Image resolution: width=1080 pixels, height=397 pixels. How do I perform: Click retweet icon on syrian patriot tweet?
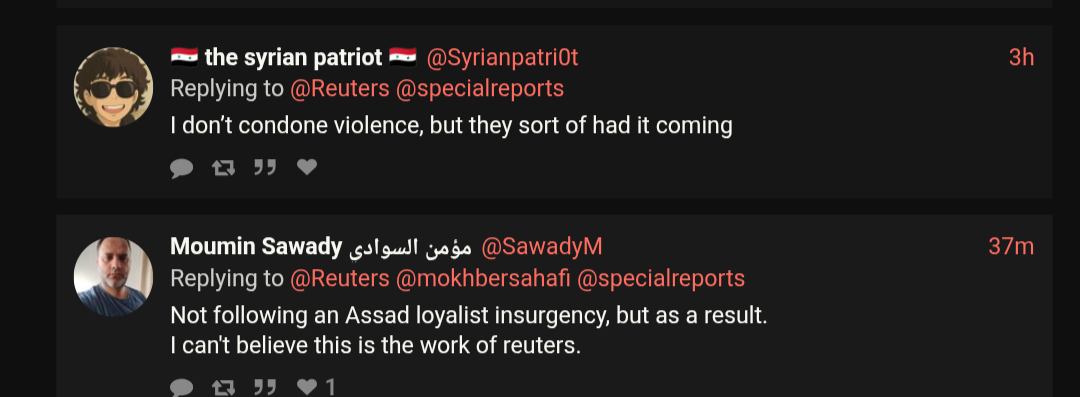[223, 167]
